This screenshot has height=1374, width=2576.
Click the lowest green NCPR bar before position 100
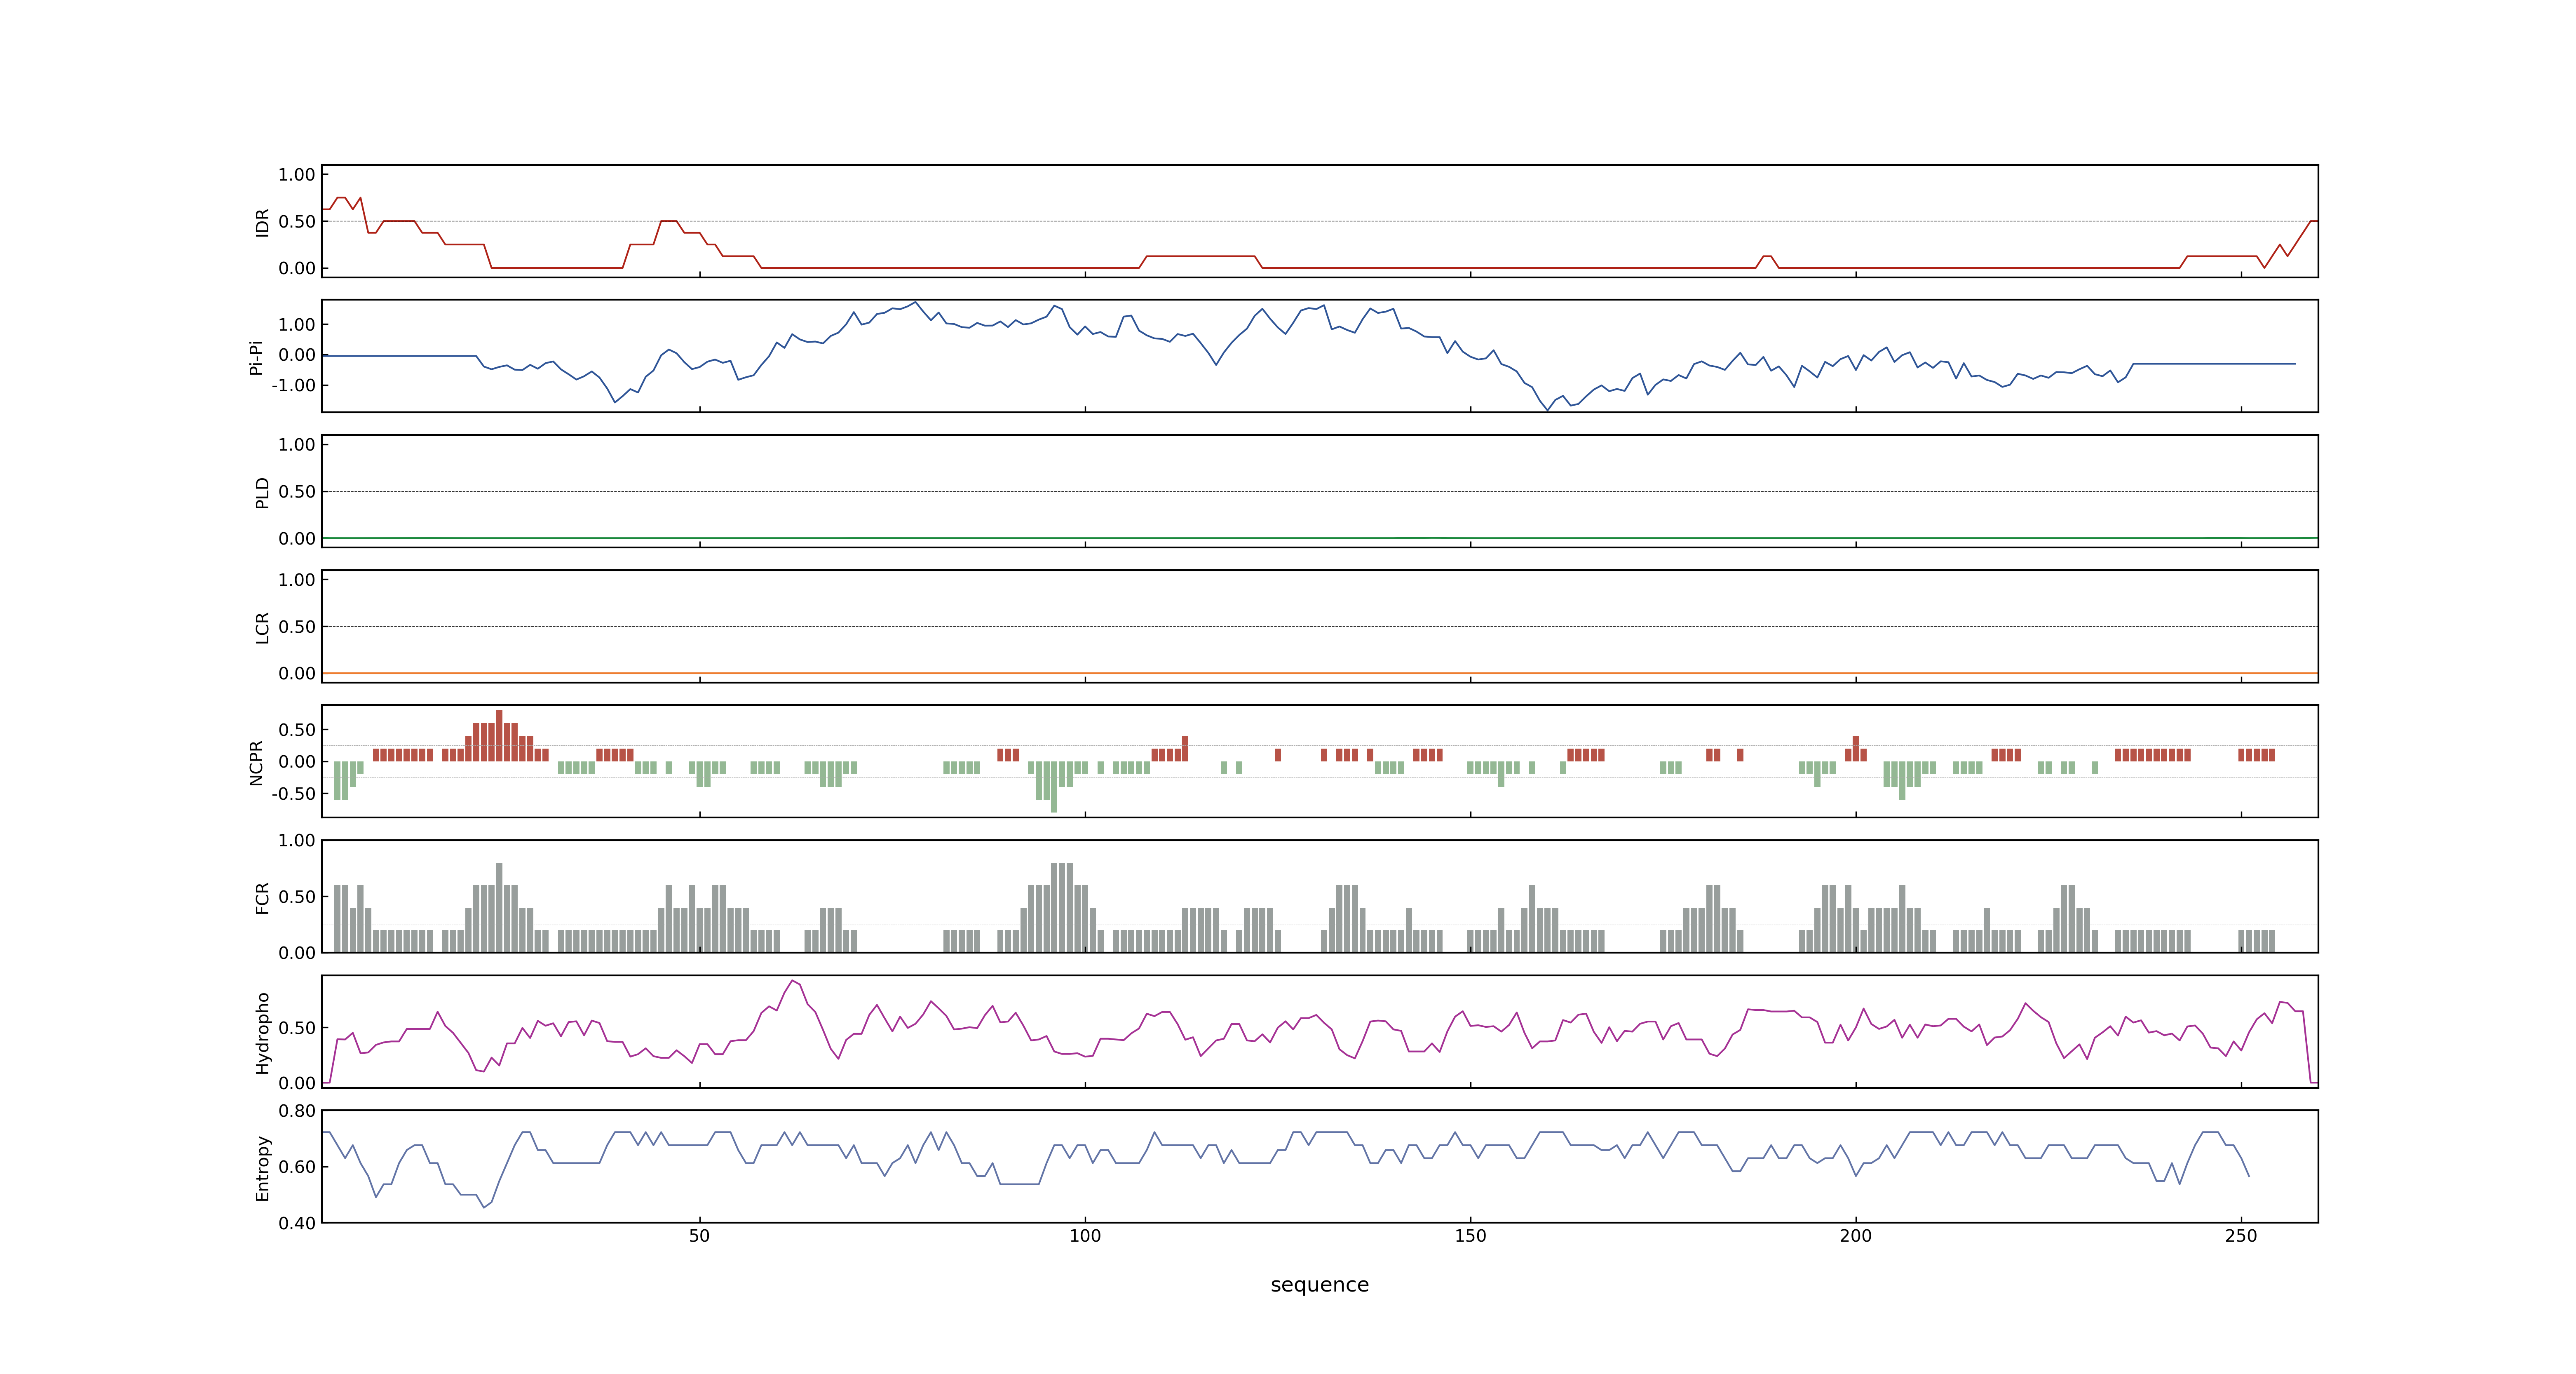coord(1054,787)
